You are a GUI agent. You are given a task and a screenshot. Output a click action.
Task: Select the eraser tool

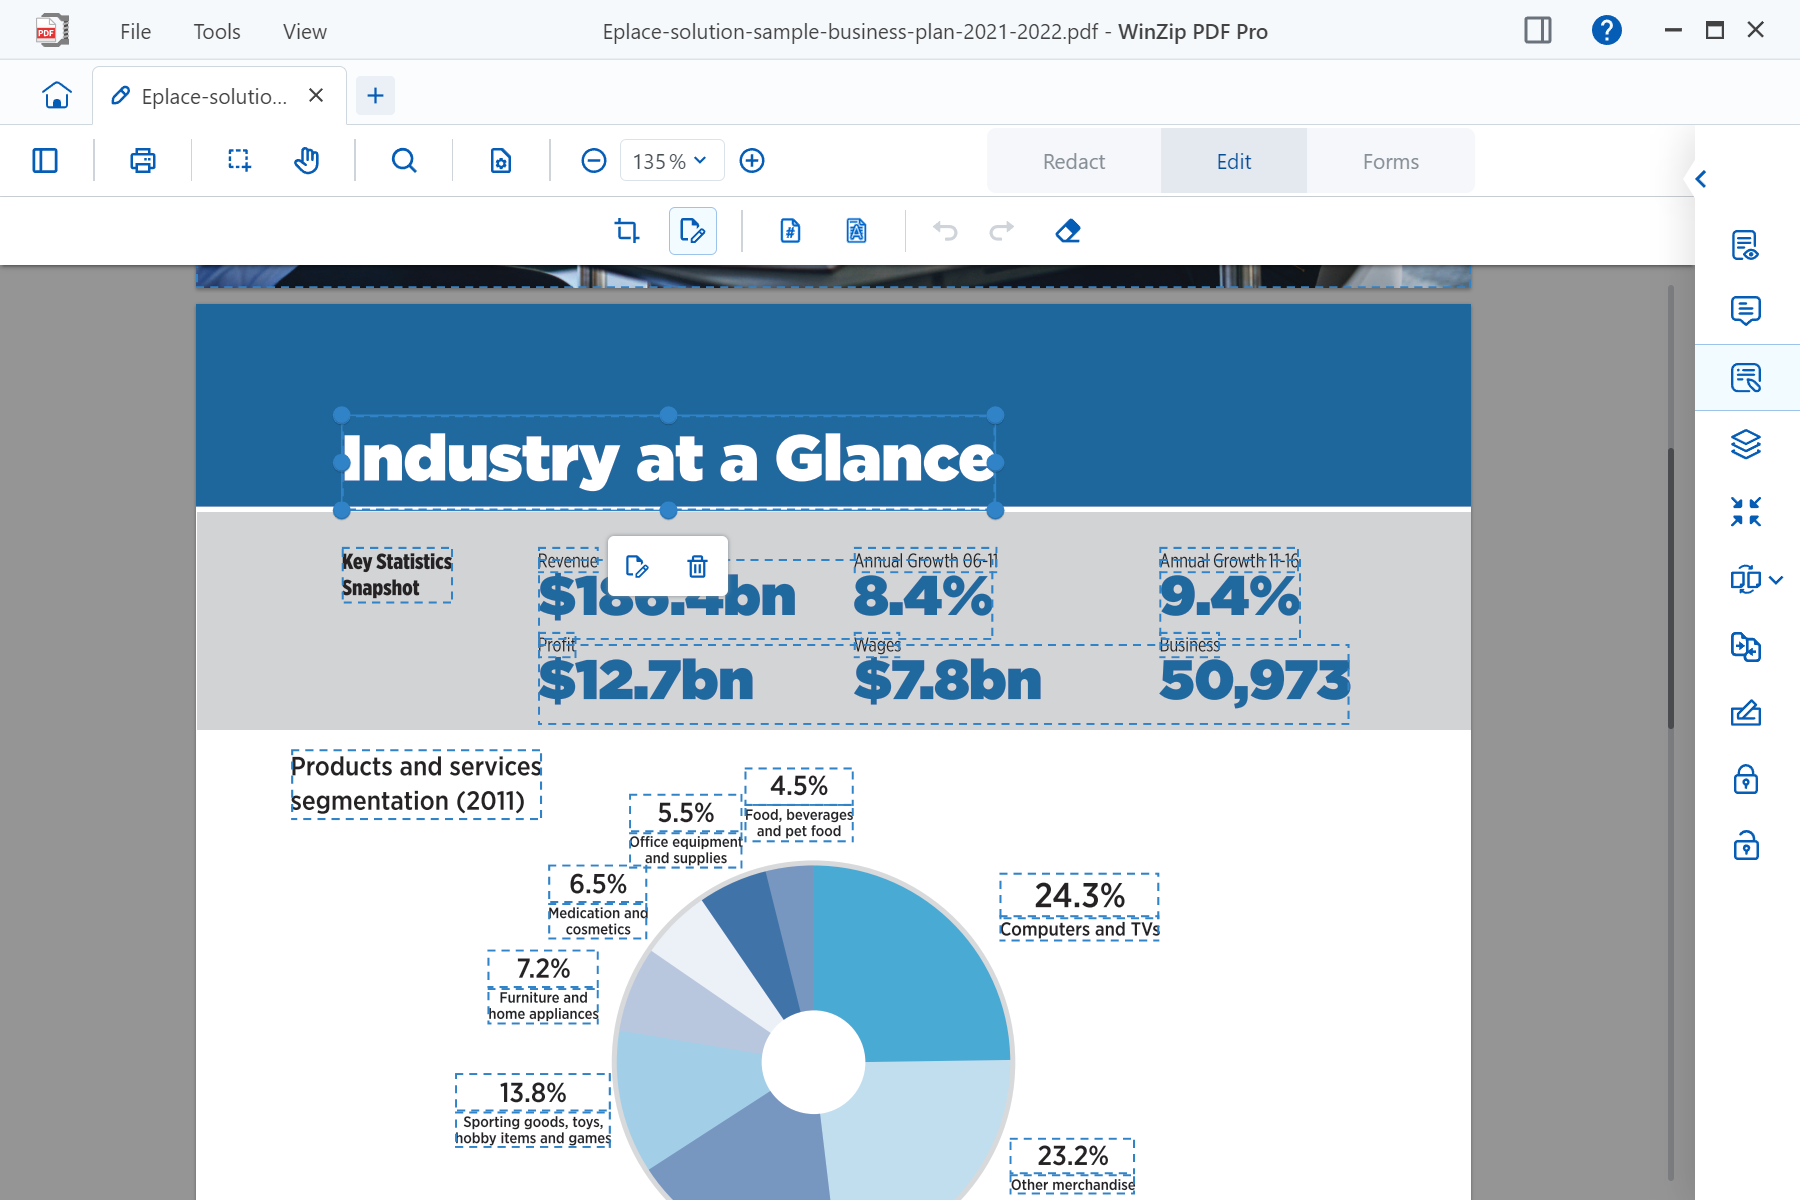click(1068, 231)
